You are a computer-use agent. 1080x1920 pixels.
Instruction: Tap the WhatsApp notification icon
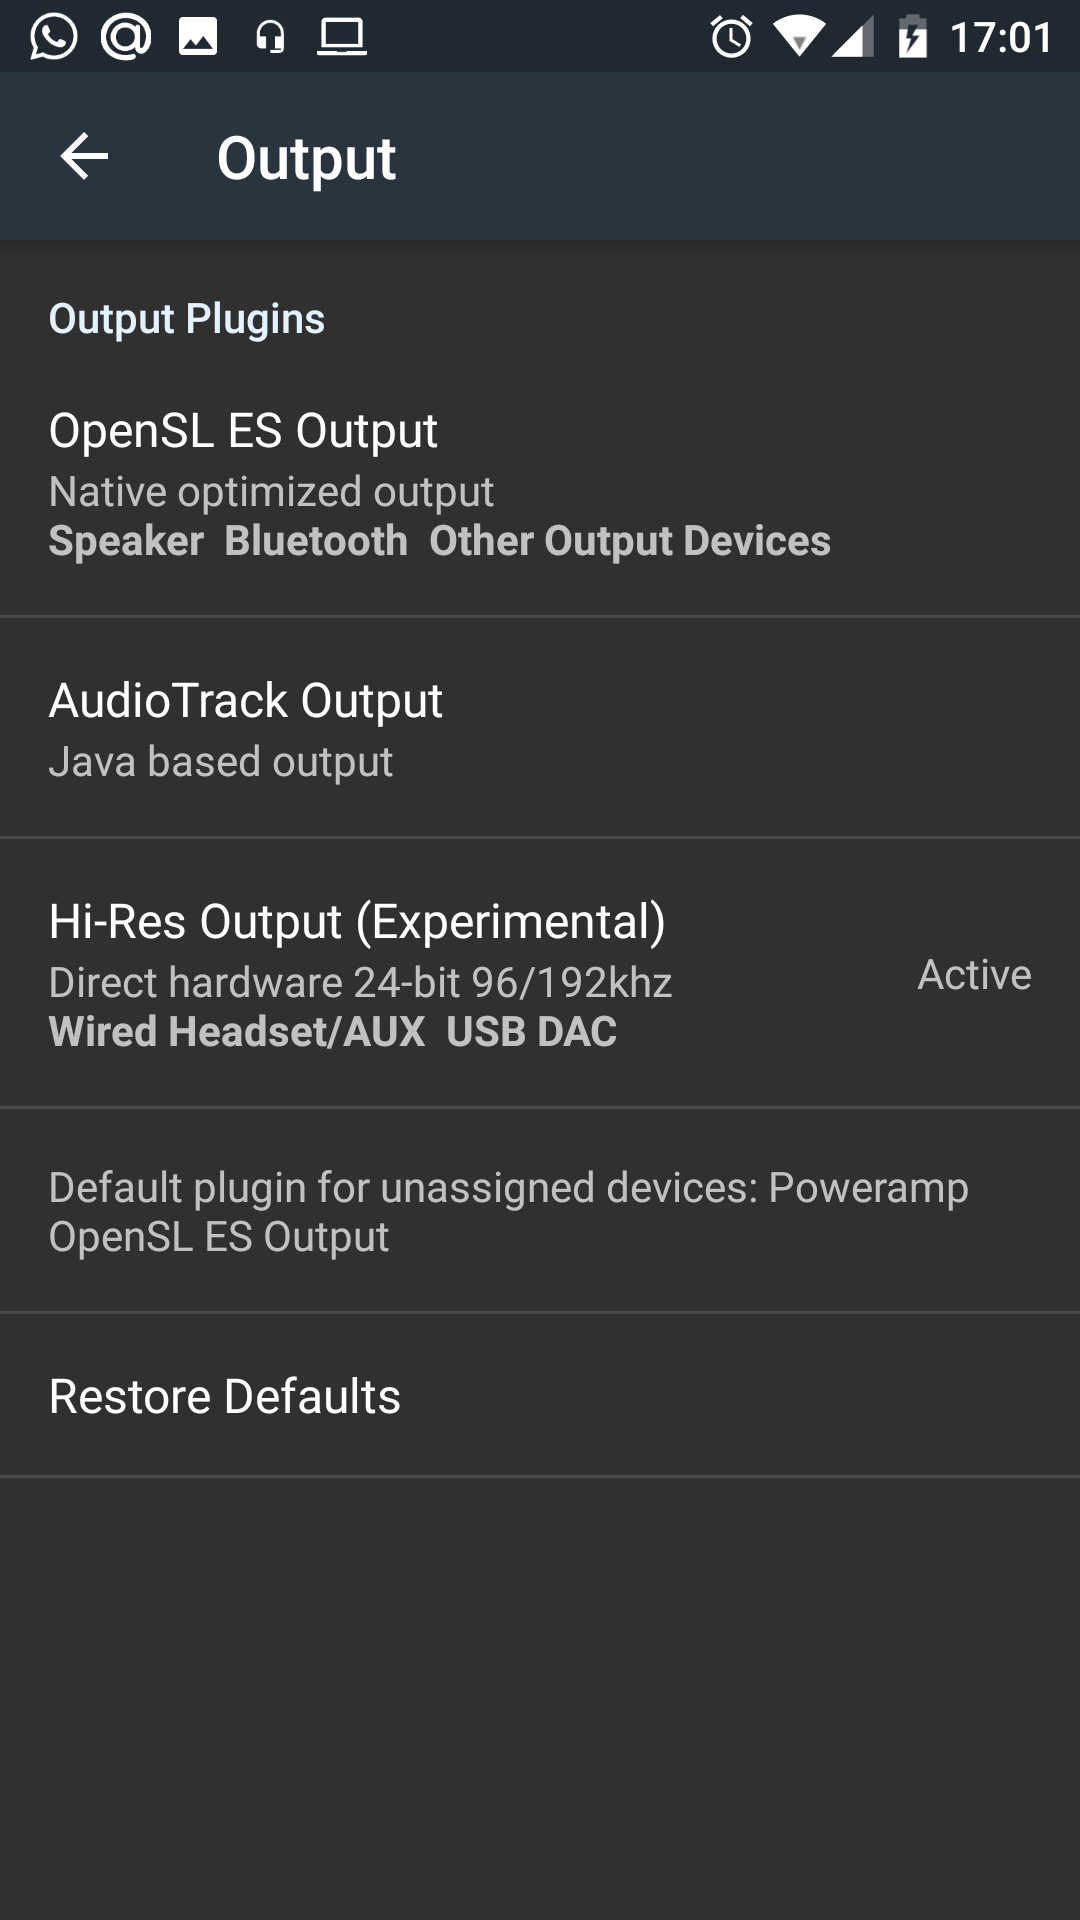pyautogui.click(x=53, y=38)
